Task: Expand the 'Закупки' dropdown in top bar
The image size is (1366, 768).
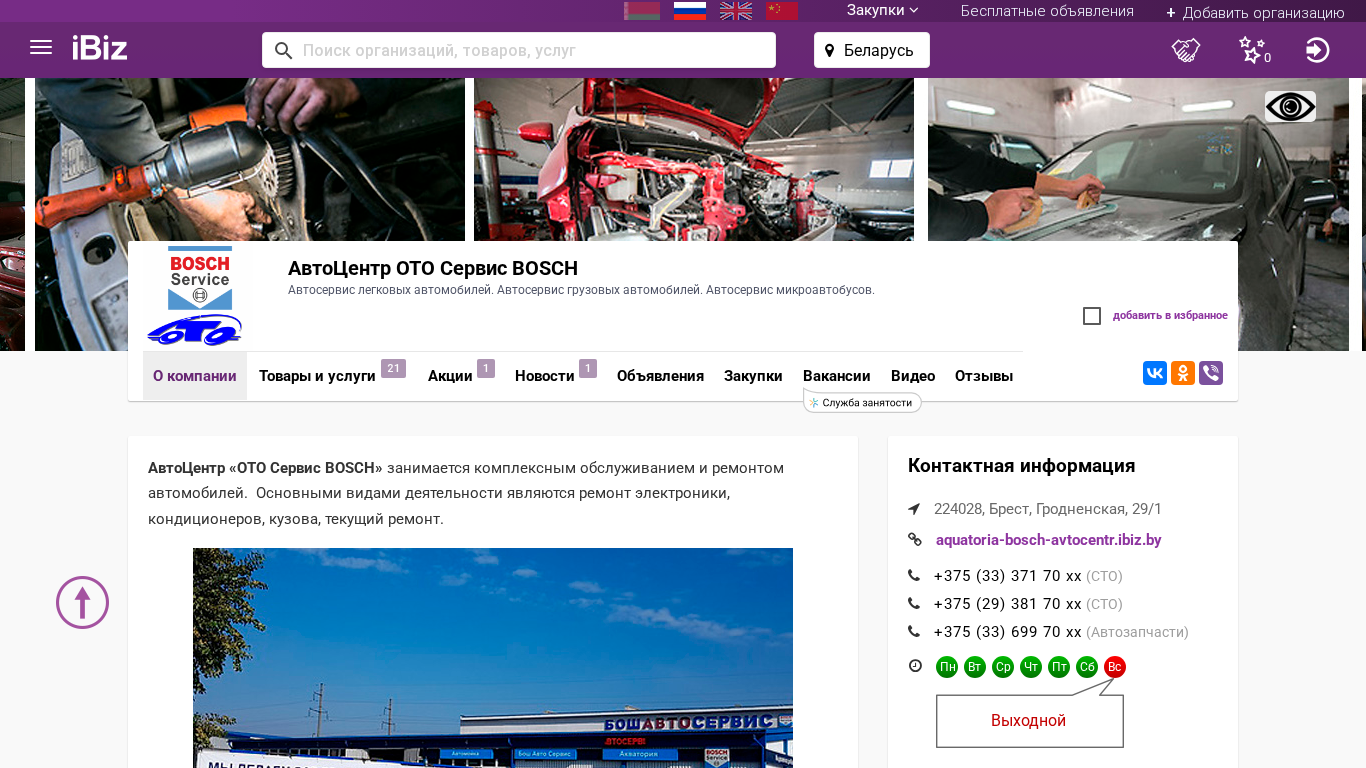Action: 882,11
